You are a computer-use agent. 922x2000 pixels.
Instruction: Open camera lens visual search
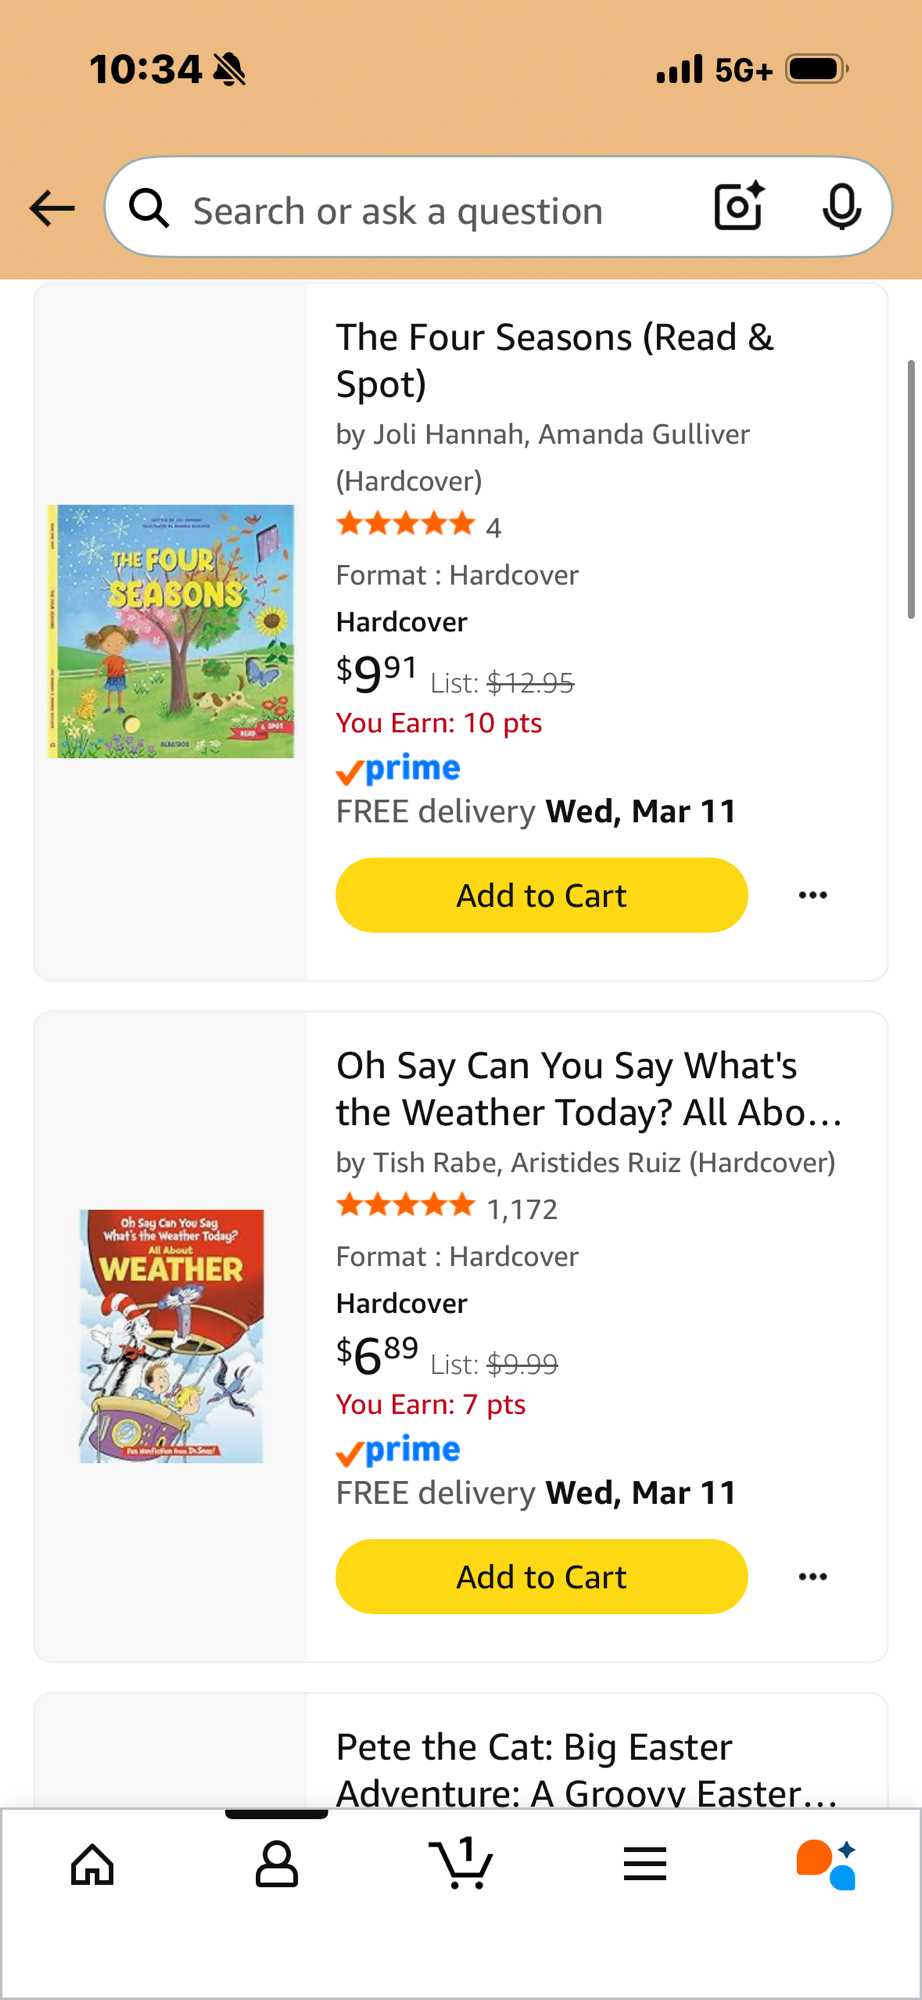tap(740, 207)
